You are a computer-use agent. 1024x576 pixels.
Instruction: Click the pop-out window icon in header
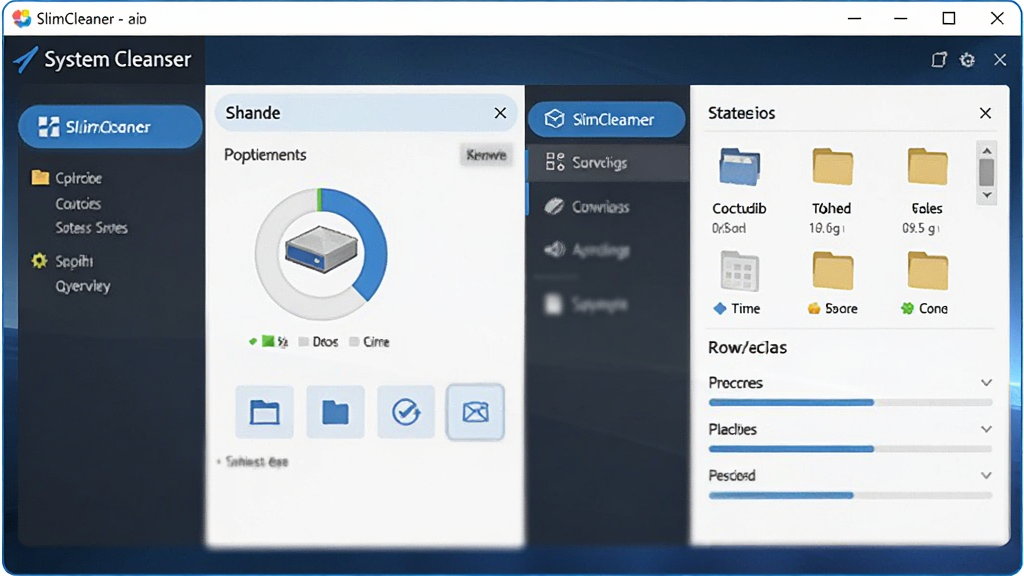[938, 59]
